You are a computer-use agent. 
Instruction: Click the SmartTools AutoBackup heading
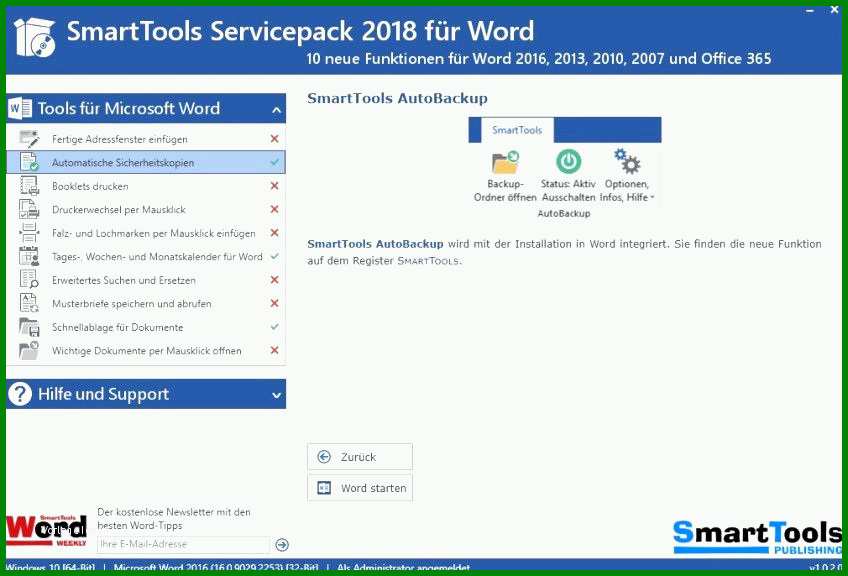398,98
